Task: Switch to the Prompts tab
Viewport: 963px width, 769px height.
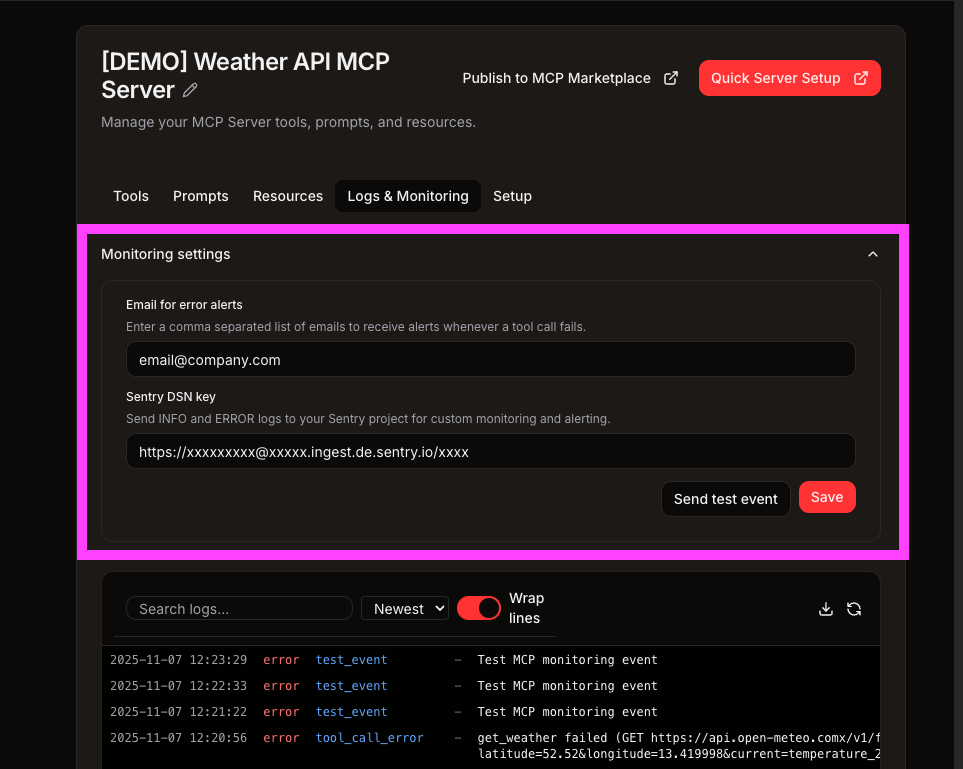Action: (200, 196)
